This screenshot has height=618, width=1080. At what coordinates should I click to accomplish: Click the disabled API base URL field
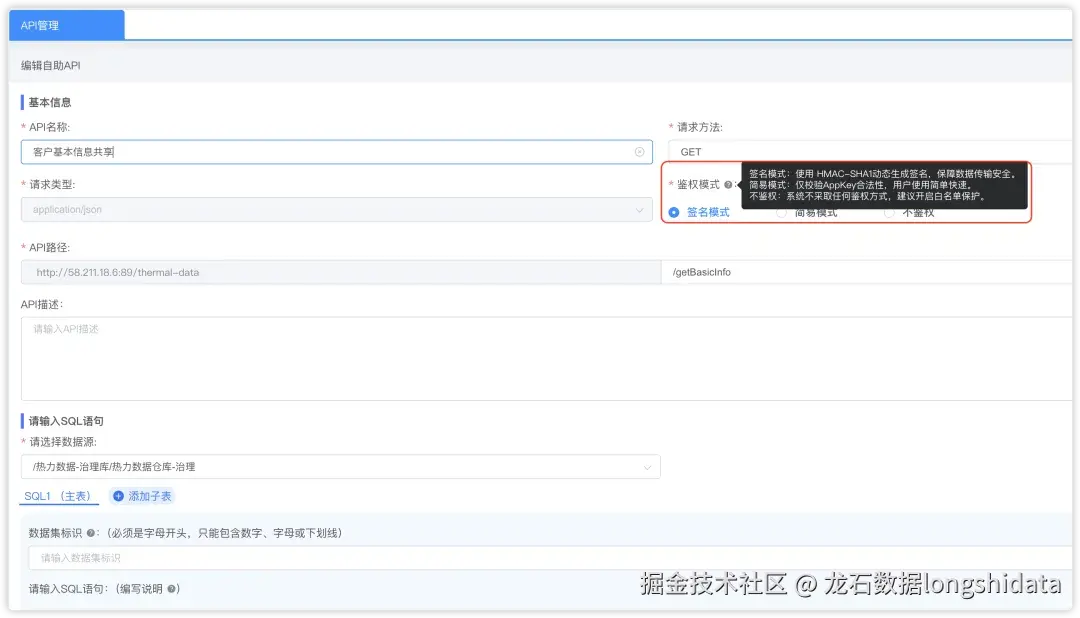pos(341,272)
